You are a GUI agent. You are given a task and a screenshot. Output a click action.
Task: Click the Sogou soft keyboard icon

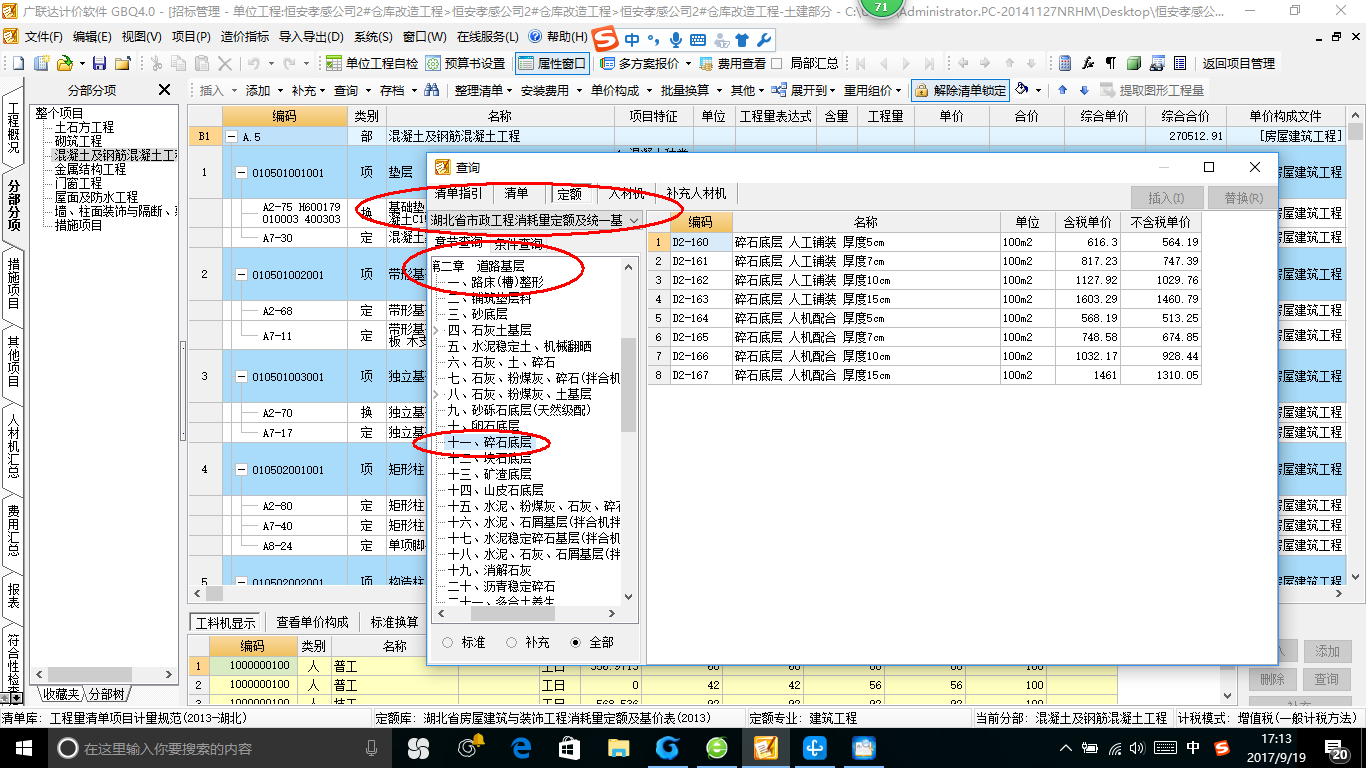698,40
